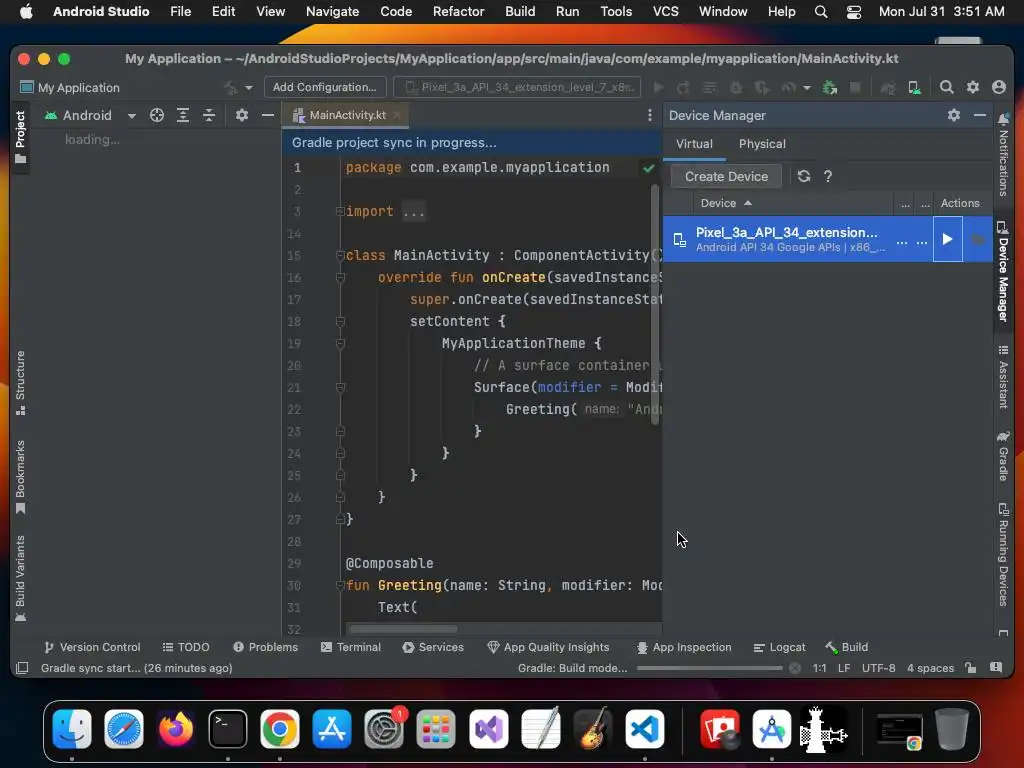Collapse the onCreate function fold on line 16
Image resolution: width=1024 pixels, height=768 pixels.
340,278
